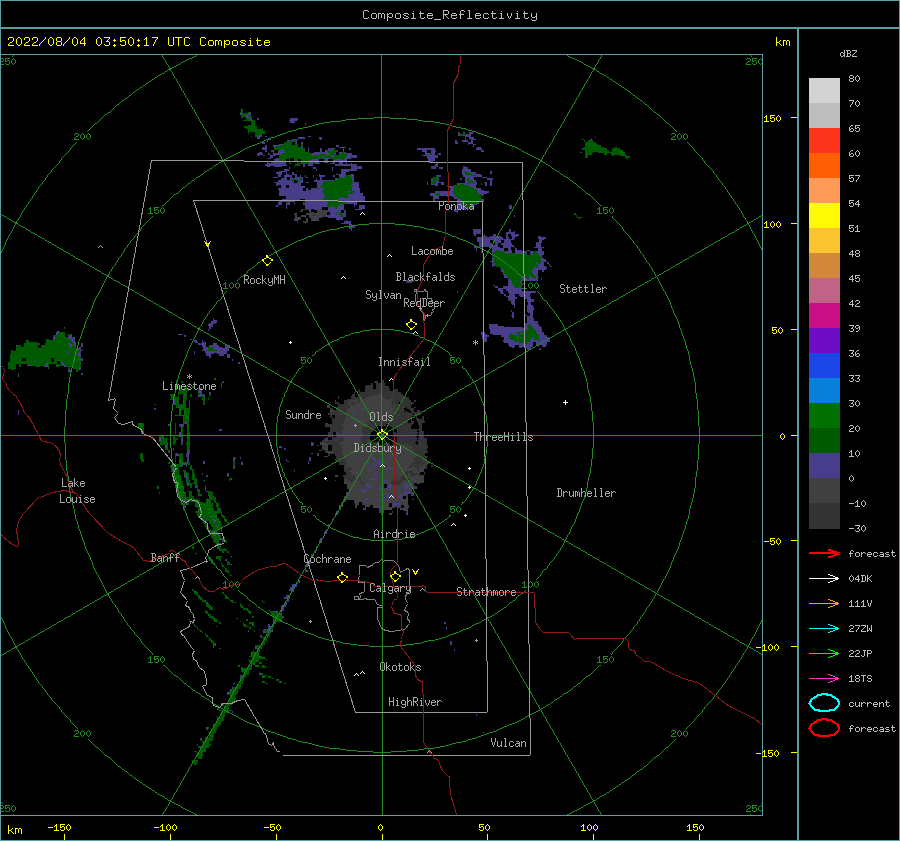This screenshot has height=841, width=900.
Task: Select the blue swatch between 36 and 33 dBZ
Action: pyautogui.click(x=824, y=366)
